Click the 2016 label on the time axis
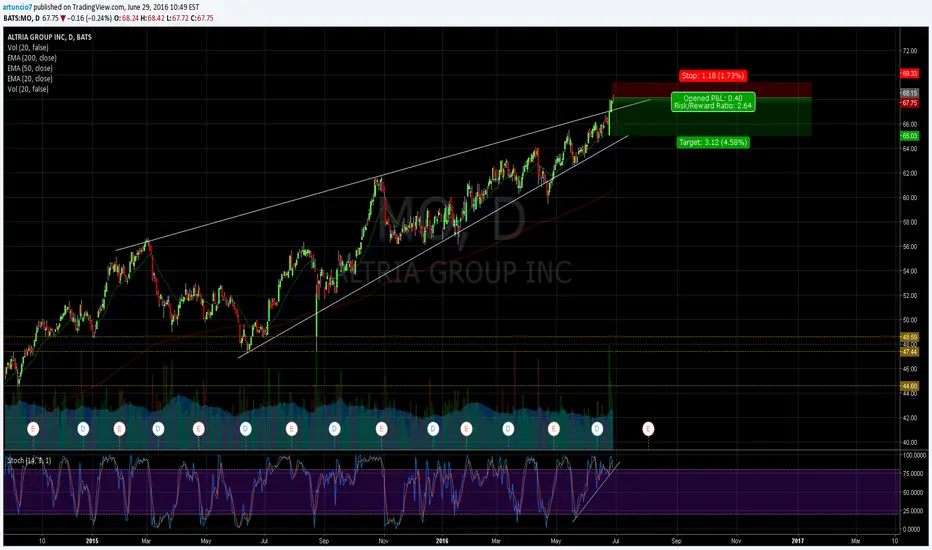 442,540
